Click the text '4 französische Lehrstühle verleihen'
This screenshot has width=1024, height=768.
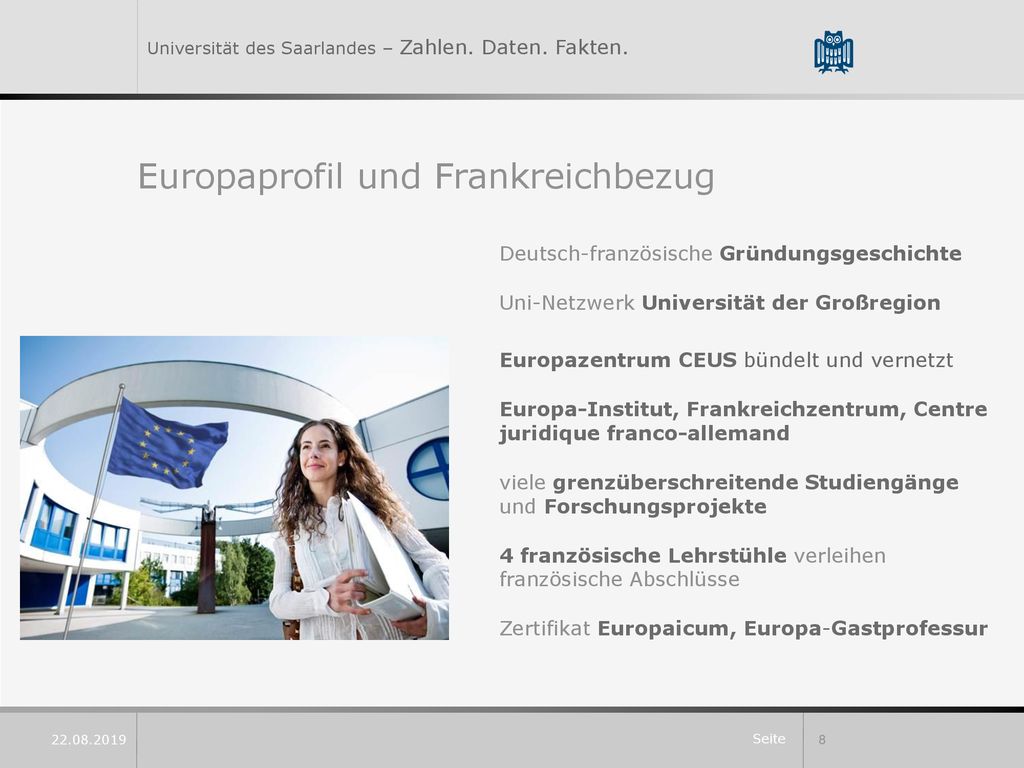pyautogui.click(x=692, y=556)
